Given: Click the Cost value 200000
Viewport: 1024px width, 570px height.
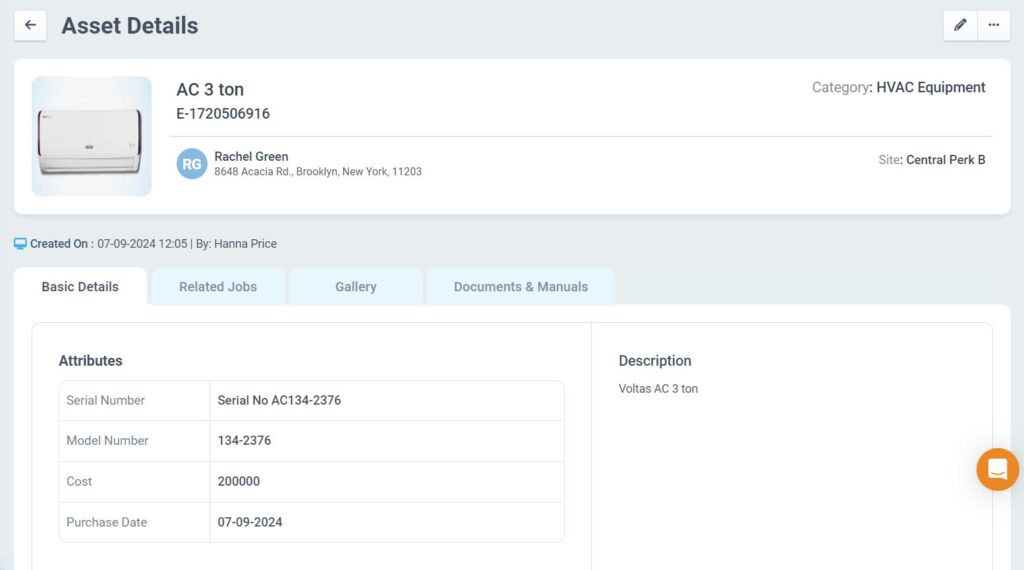Looking at the screenshot, I should pyautogui.click(x=238, y=481).
